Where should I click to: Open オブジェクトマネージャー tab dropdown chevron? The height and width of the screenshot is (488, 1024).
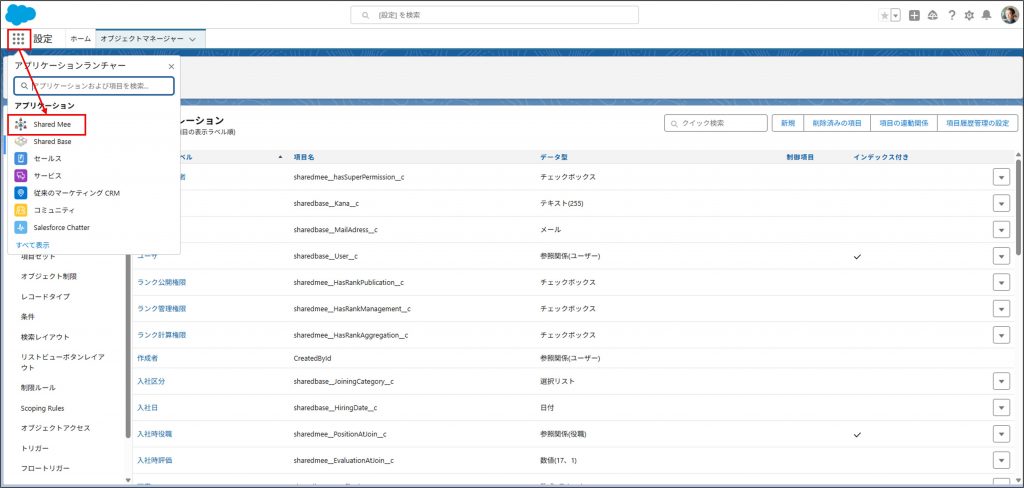point(192,38)
